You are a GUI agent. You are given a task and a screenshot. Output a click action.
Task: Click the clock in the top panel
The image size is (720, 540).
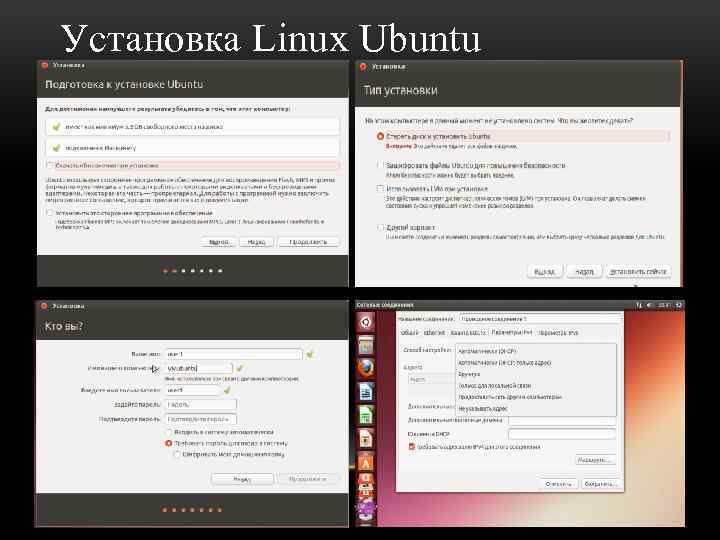(x=664, y=305)
